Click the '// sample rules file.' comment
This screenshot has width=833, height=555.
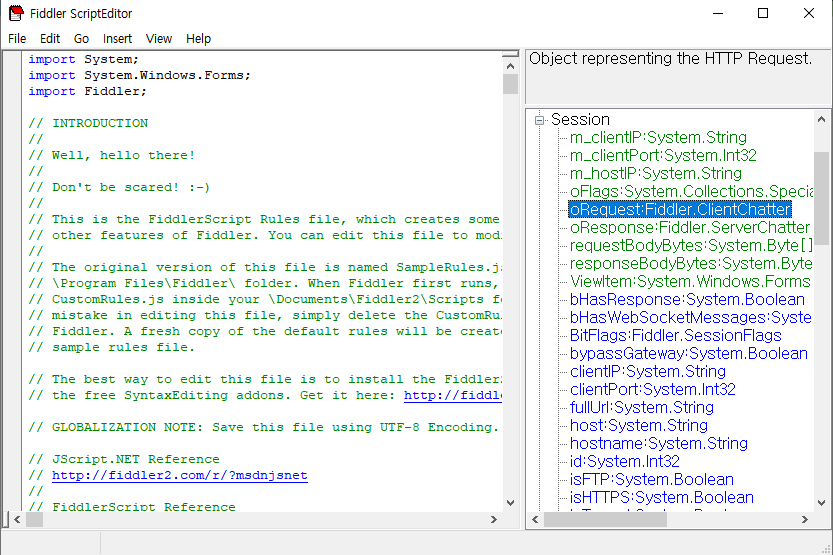(x=112, y=347)
